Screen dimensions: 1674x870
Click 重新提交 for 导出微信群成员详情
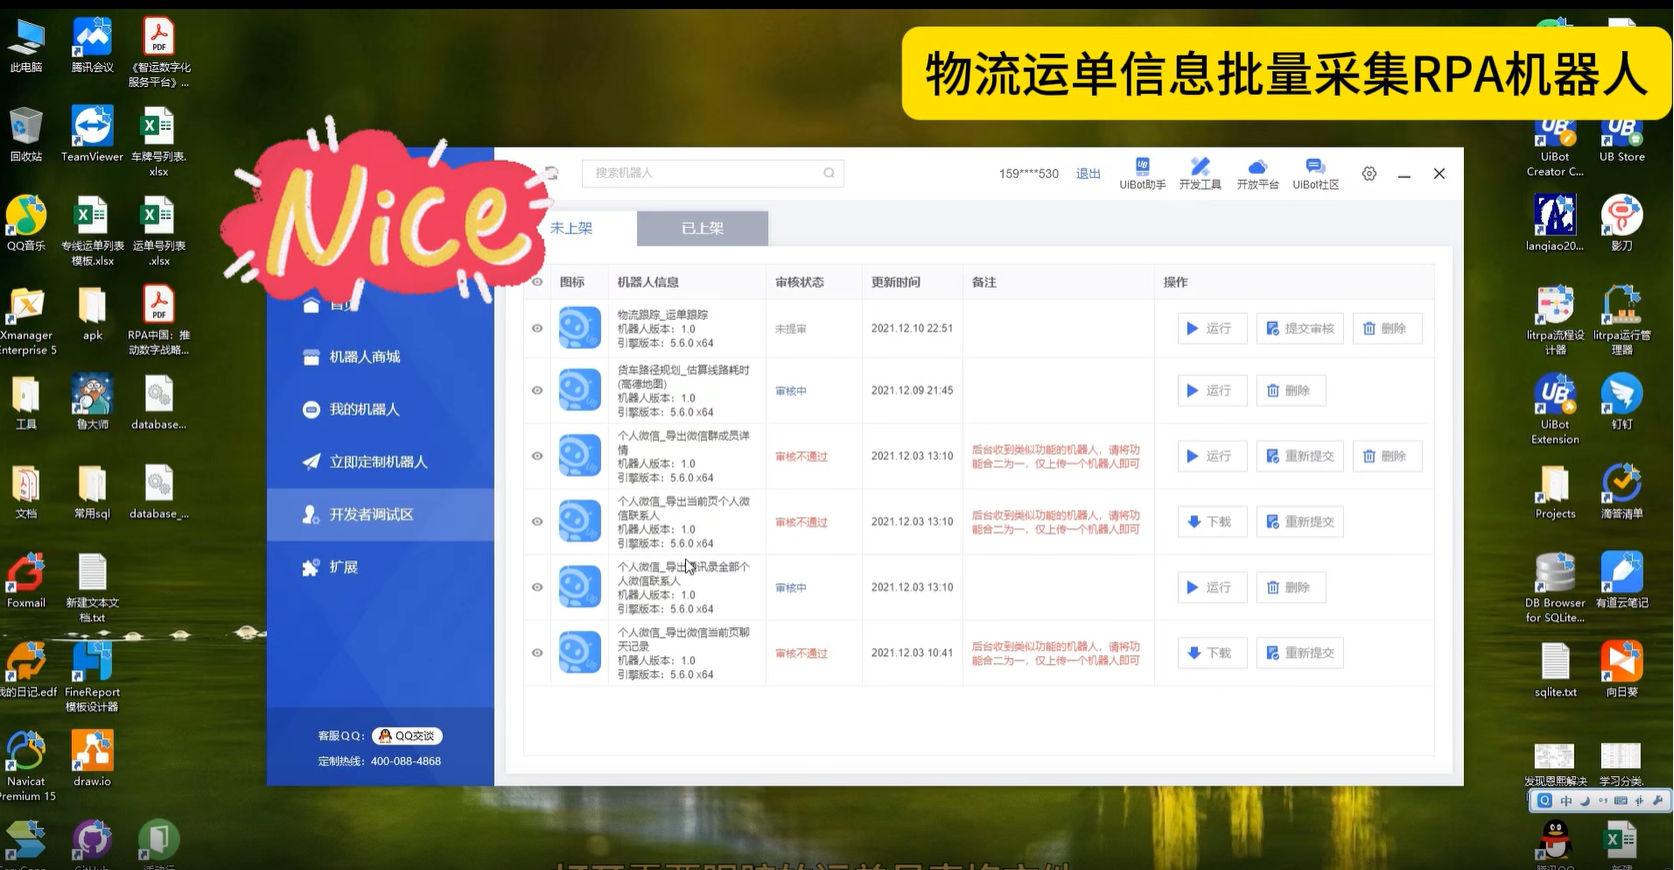pyautogui.click(x=1300, y=456)
